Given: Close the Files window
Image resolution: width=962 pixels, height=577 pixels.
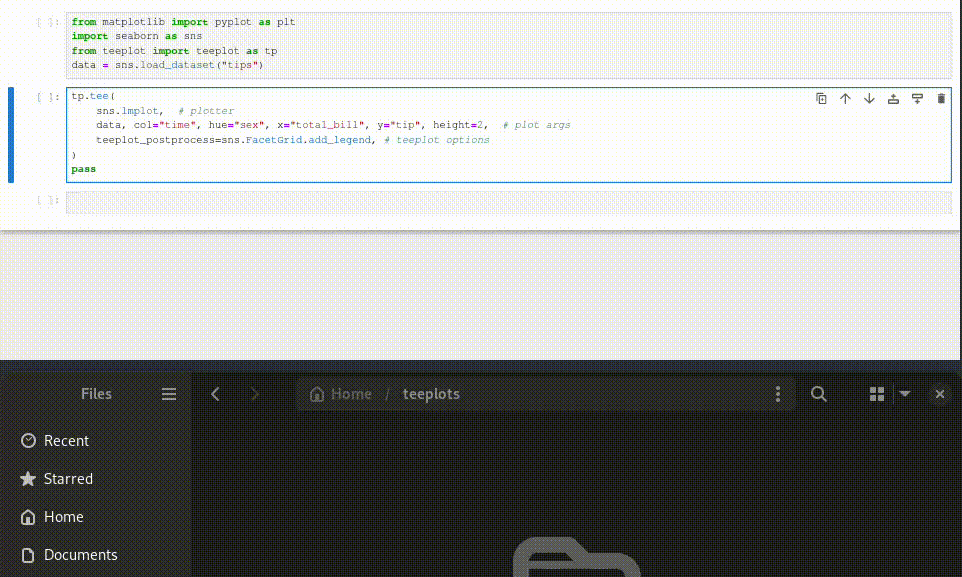Looking at the screenshot, I should point(939,394).
